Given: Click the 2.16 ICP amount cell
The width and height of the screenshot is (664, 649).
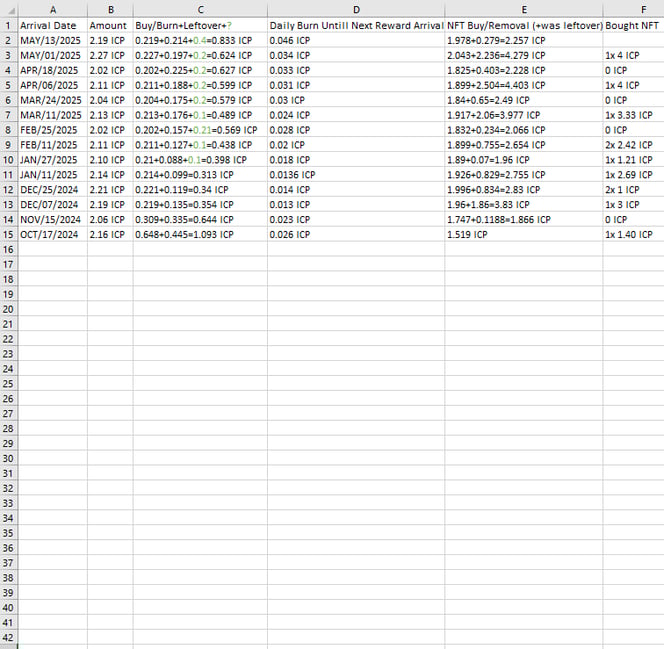Looking at the screenshot, I should pos(110,235).
